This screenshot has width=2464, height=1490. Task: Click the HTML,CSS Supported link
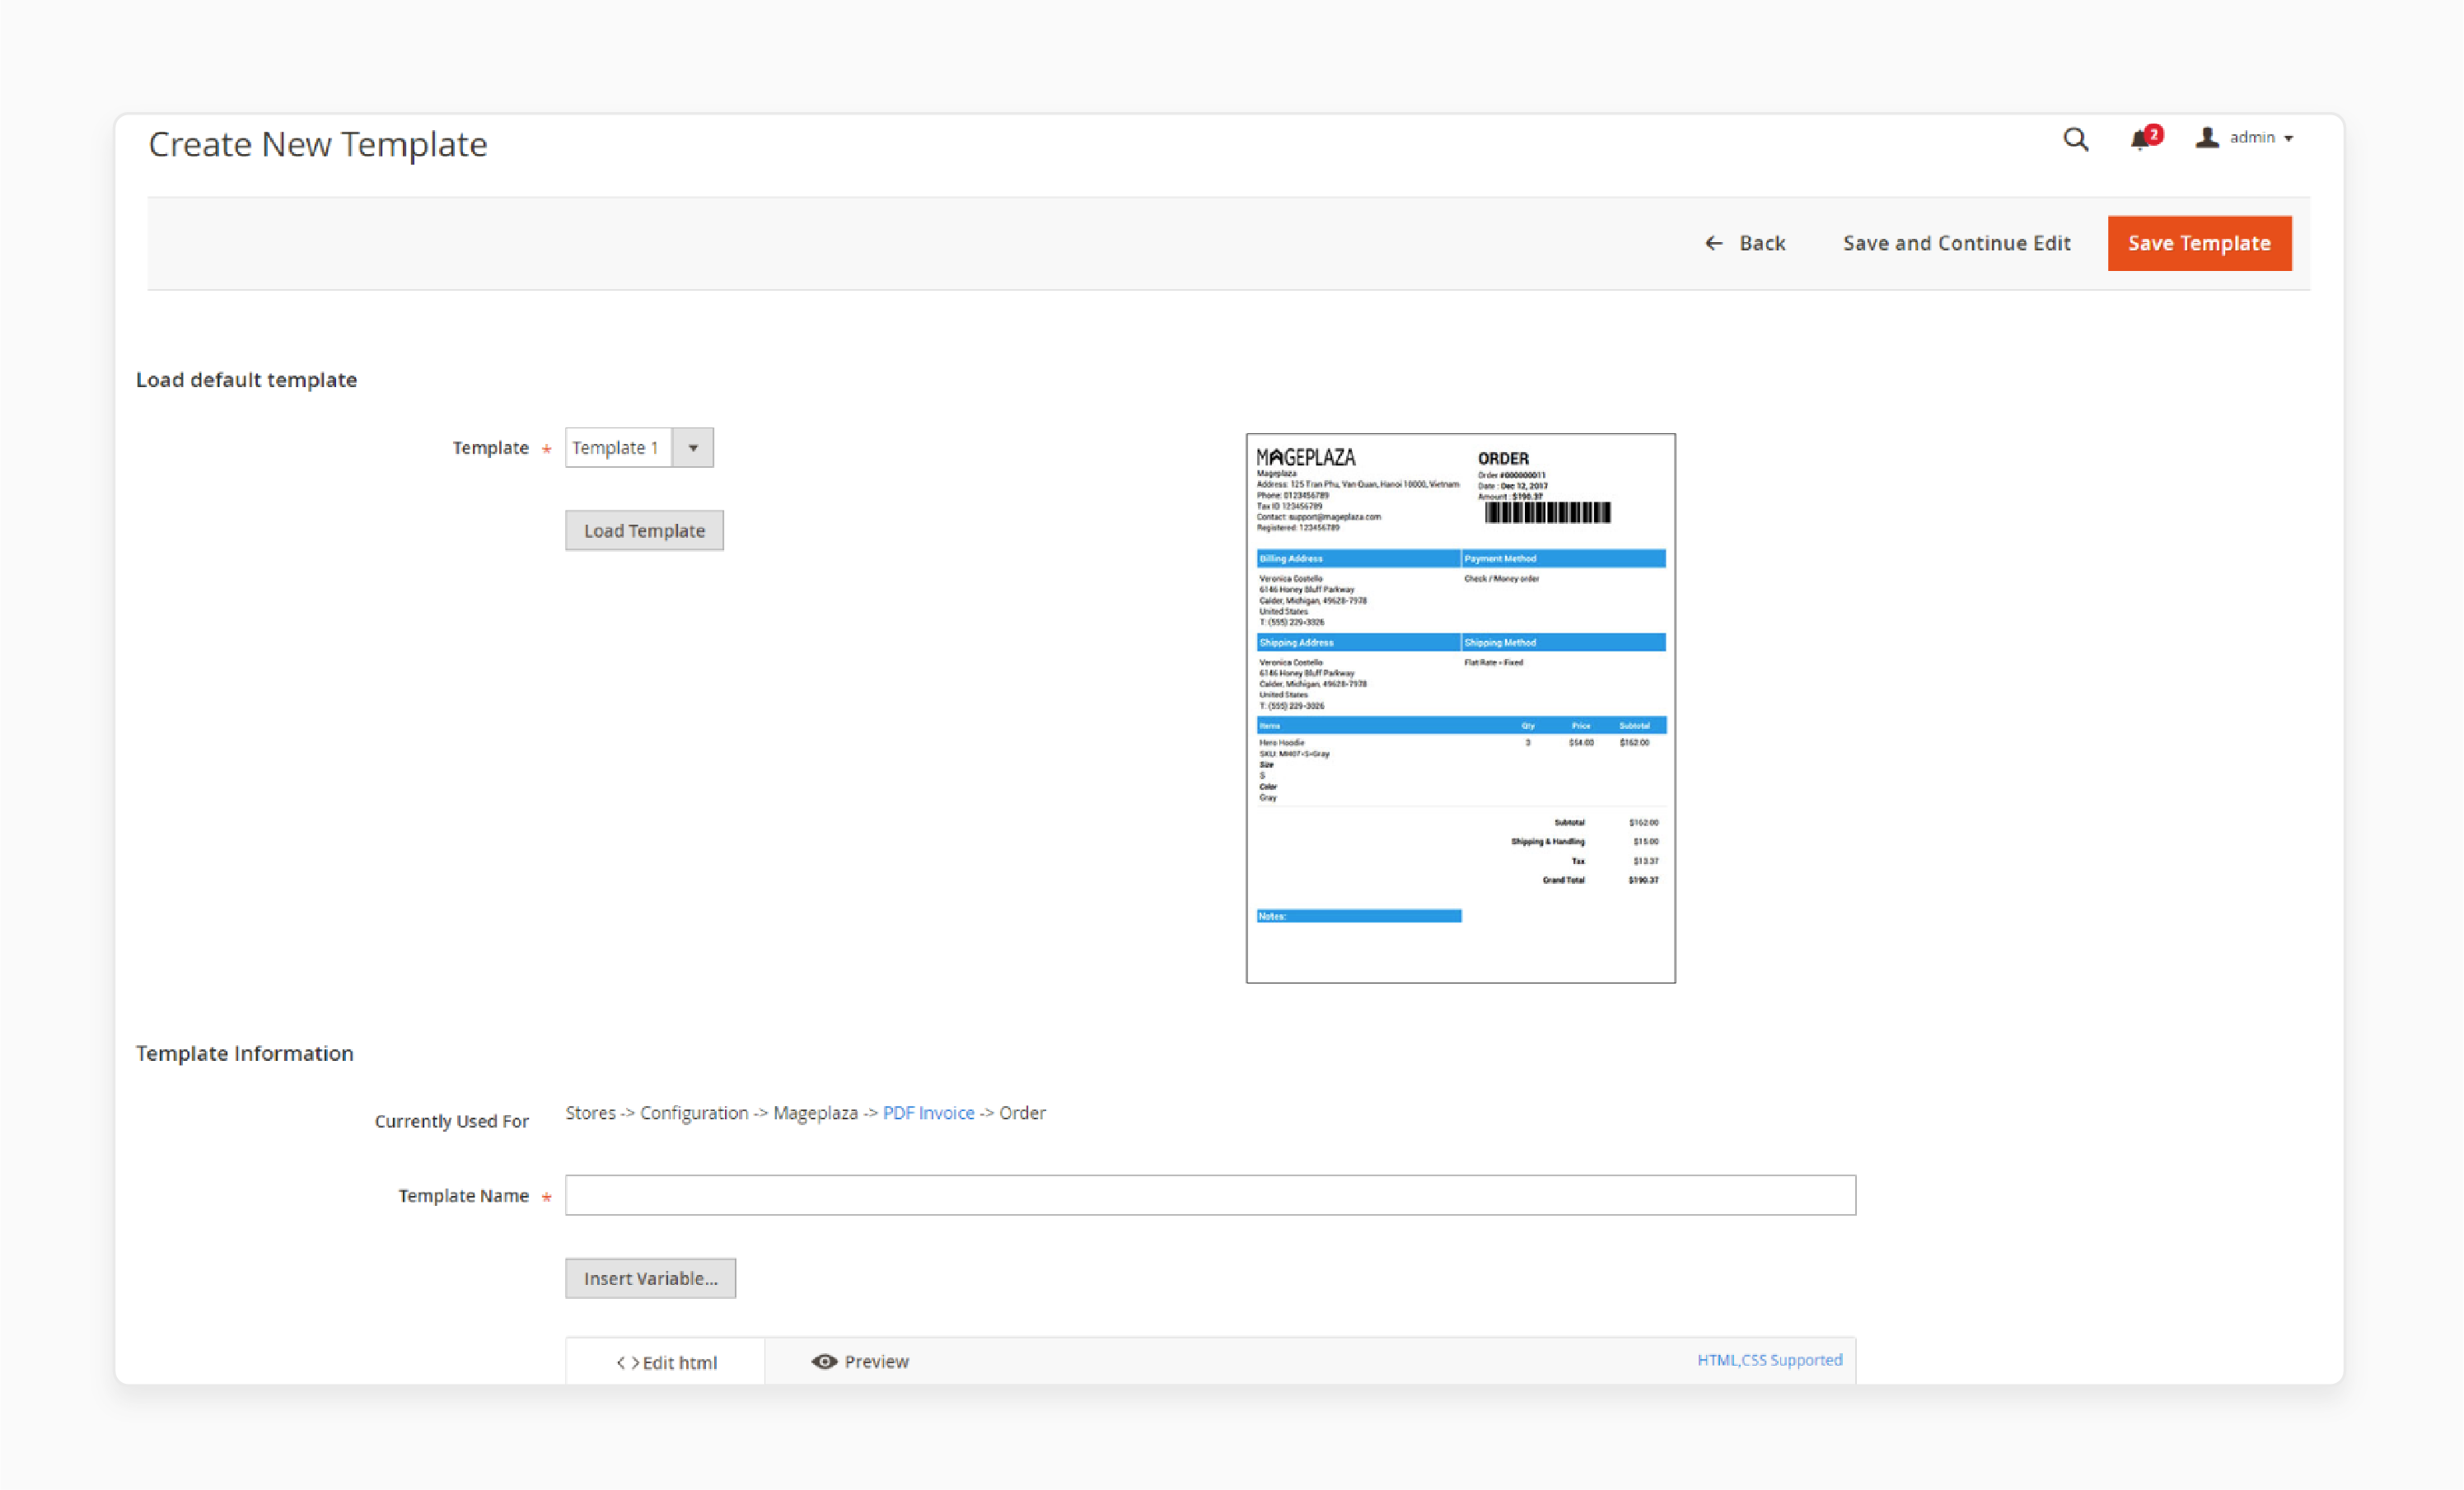click(x=1769, y=1360)
